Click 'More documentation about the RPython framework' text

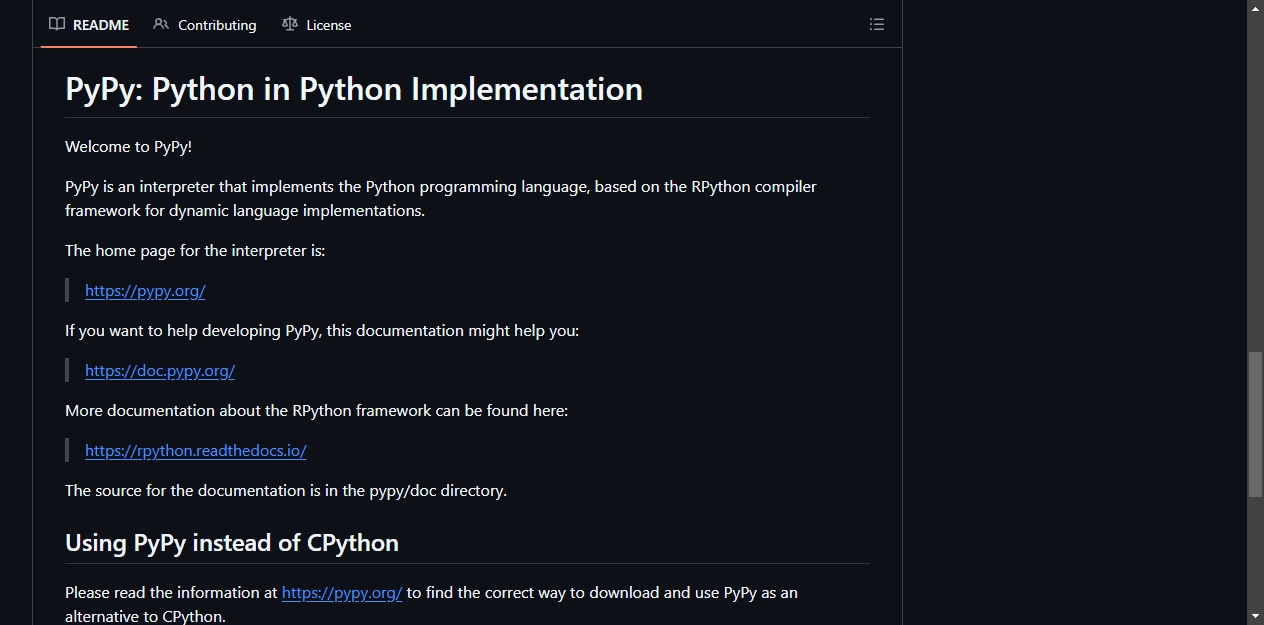pyautogui.click(x=316, y=411)
